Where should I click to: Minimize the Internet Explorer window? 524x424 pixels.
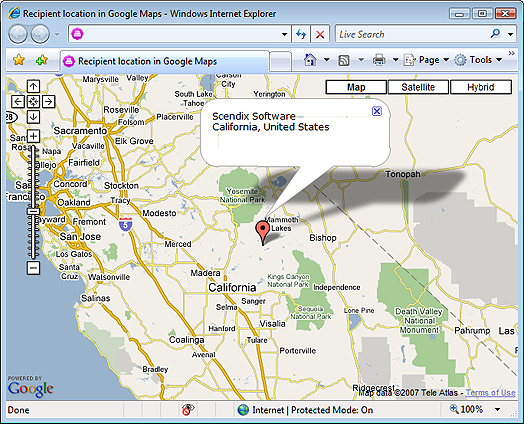click(460, 14)
